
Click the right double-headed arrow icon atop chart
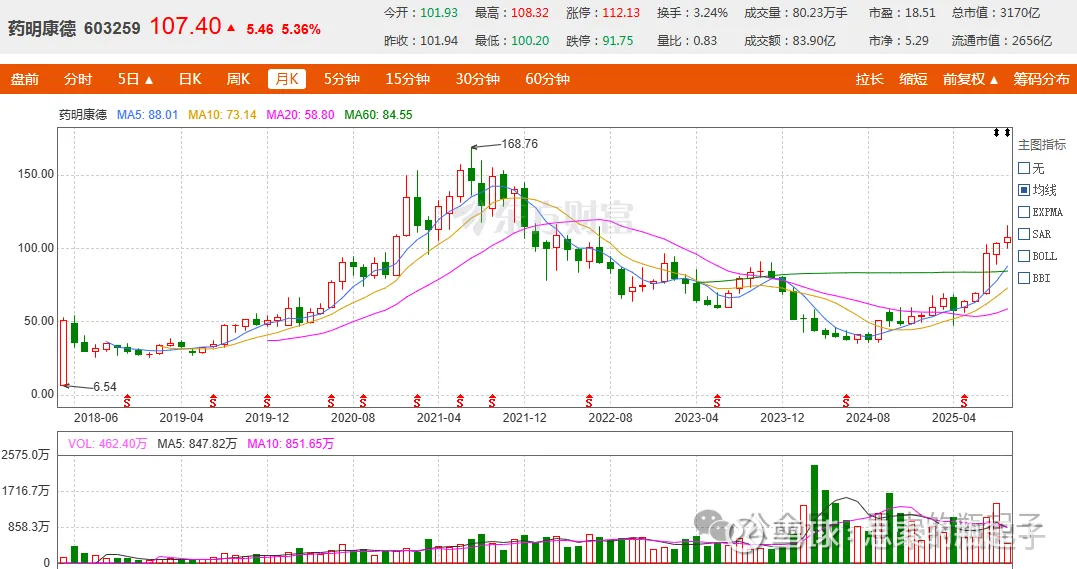1007,132
